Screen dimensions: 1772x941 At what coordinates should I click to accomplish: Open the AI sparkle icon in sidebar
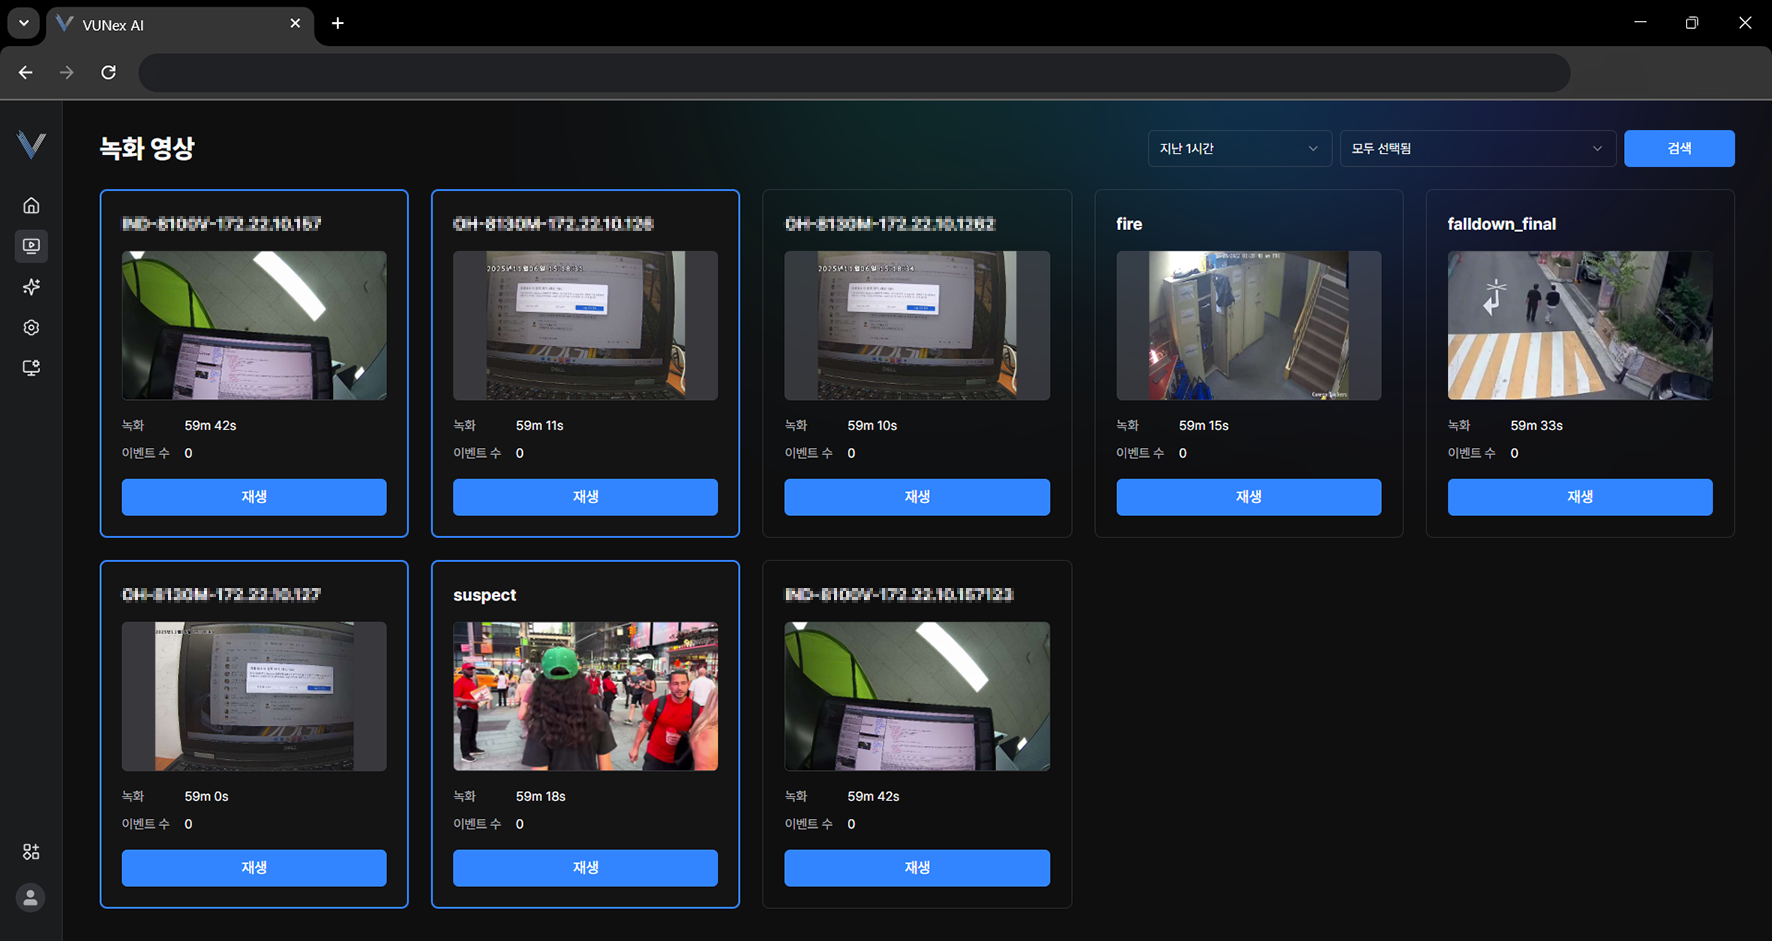pos(31,287)
